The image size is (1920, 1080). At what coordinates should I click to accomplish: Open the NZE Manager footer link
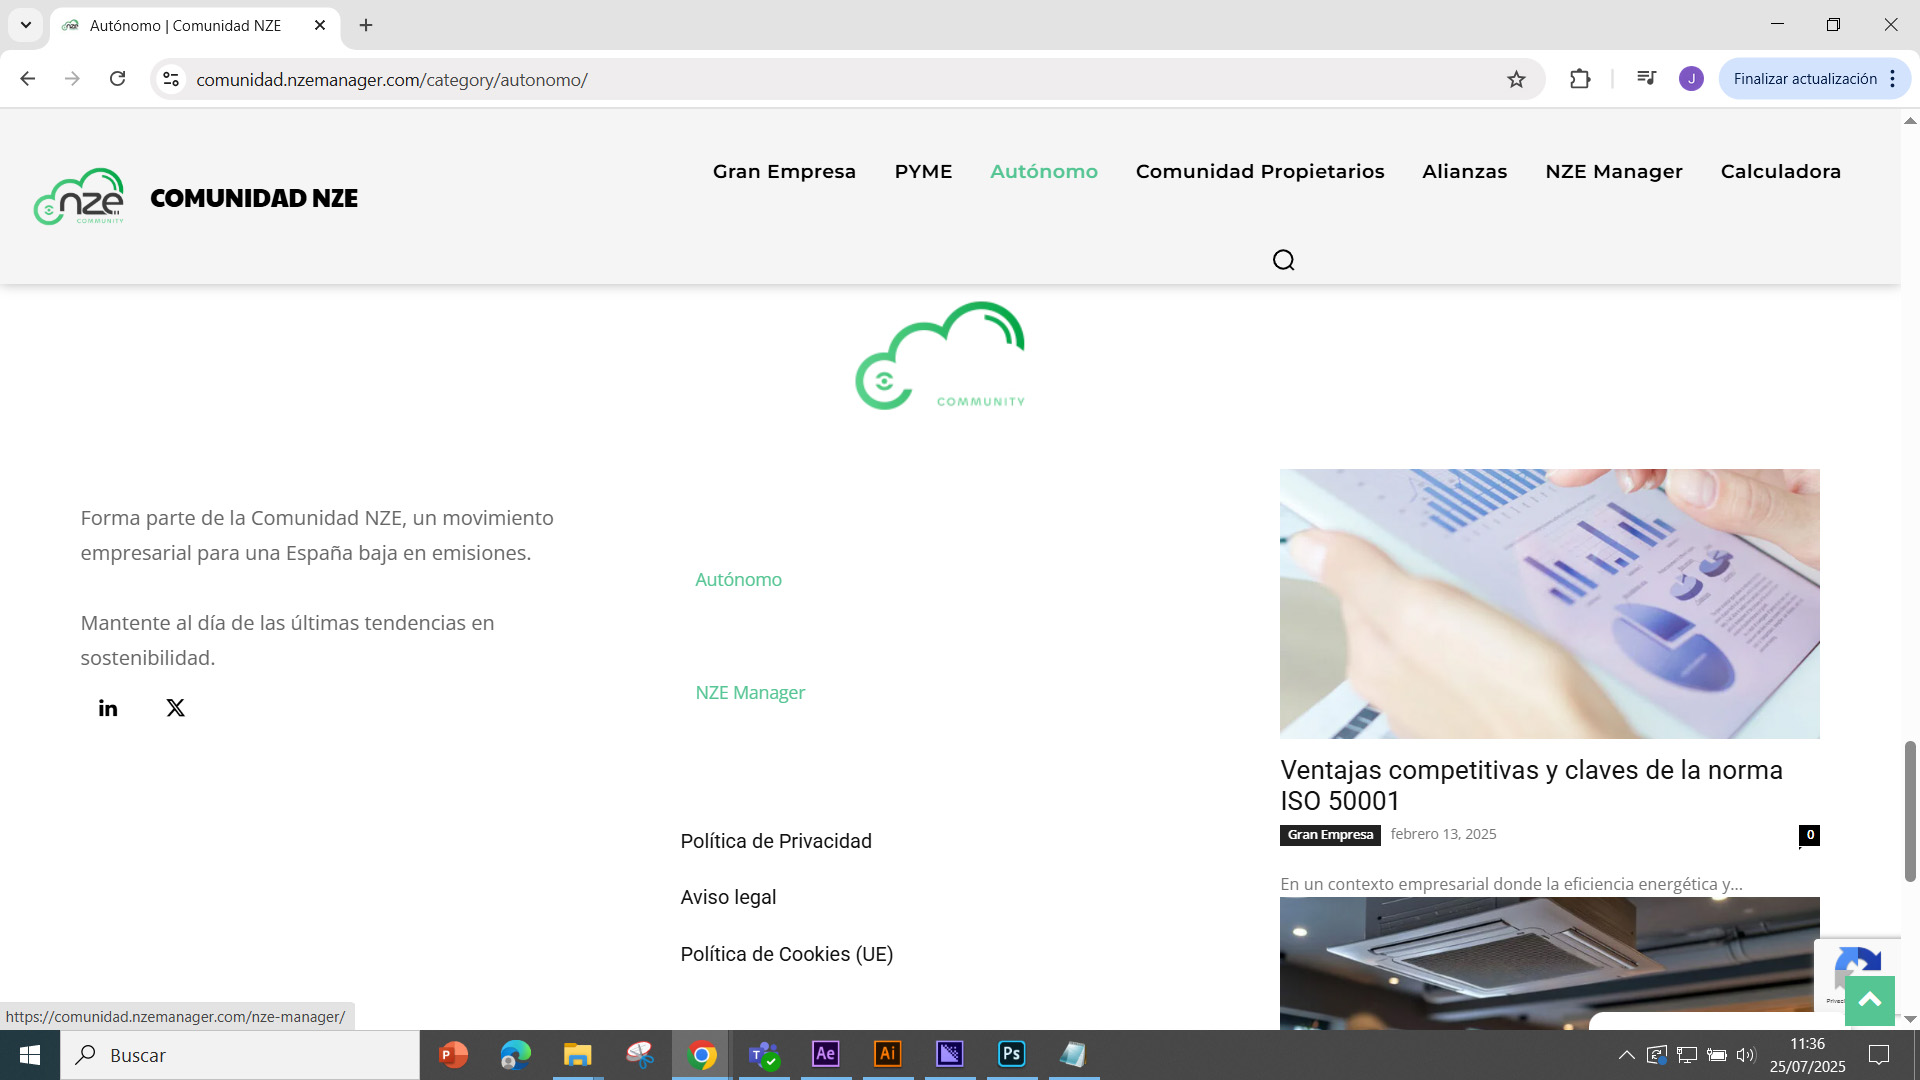750,693
